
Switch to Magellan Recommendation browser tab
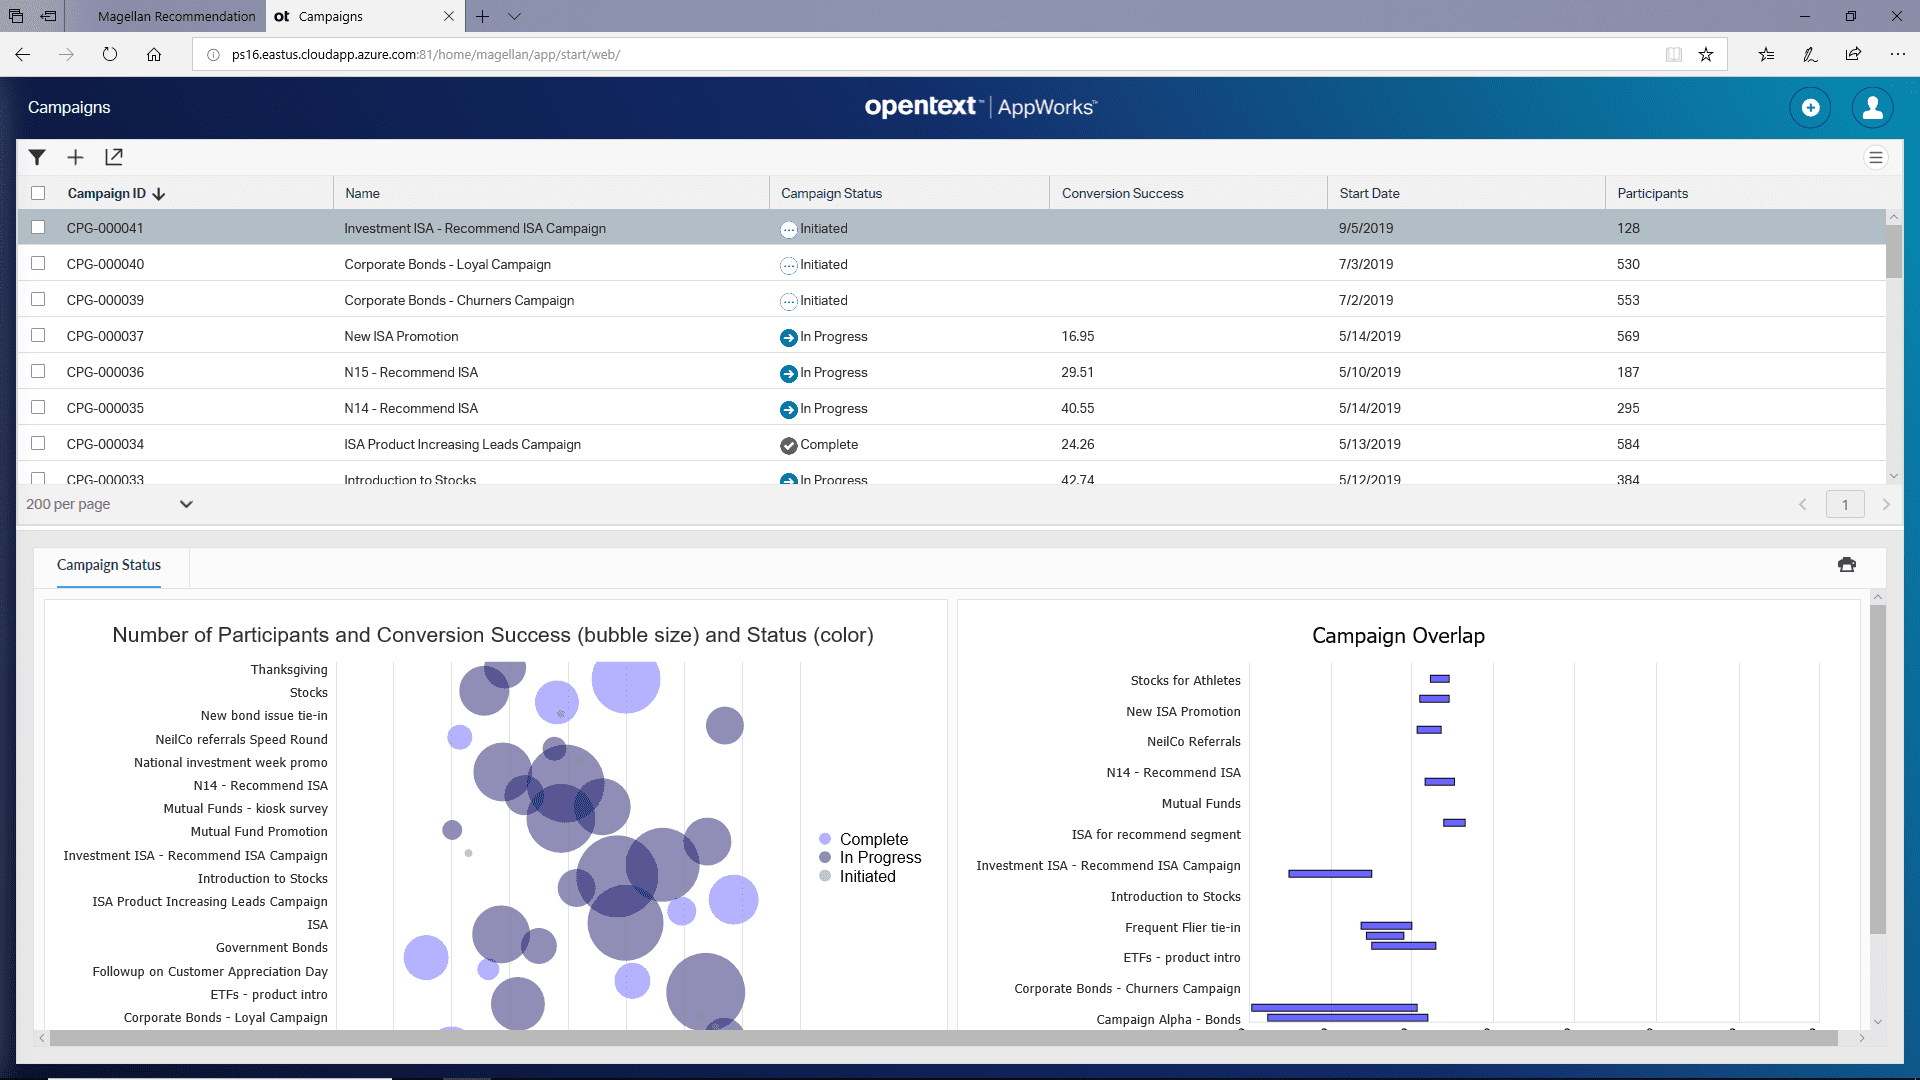177,16
